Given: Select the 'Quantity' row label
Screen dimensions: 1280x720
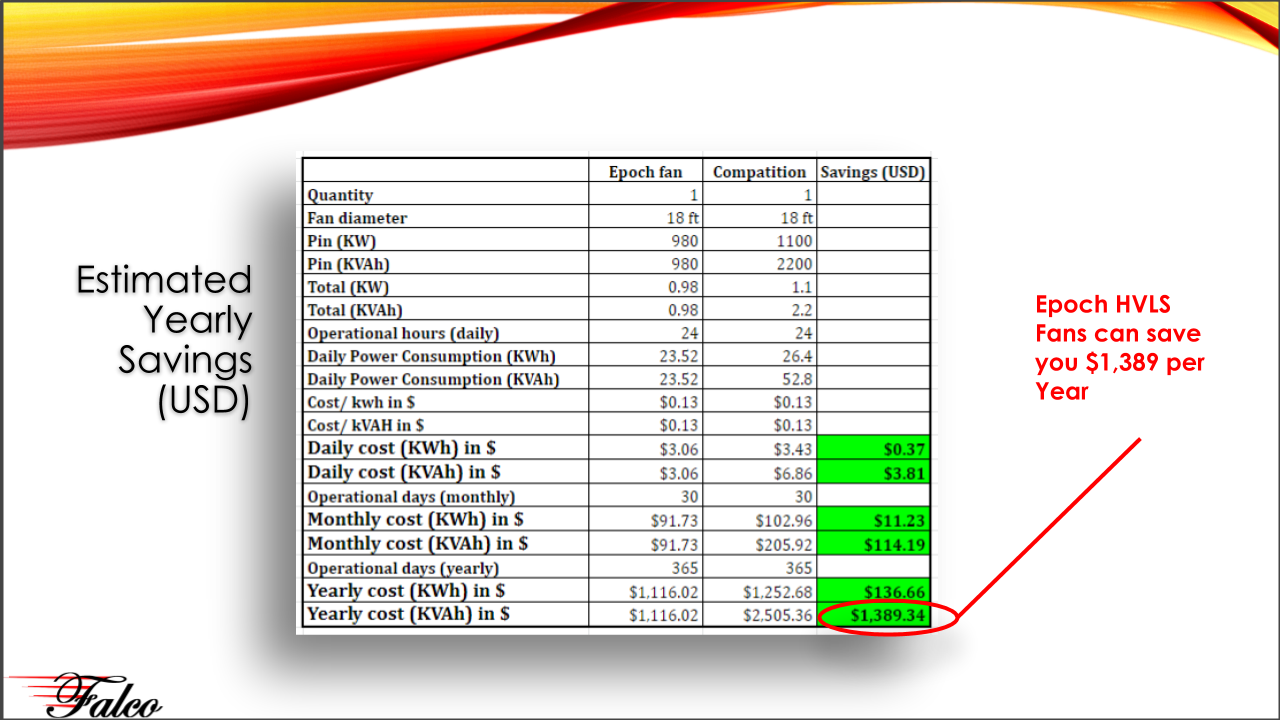Looking at the screenshot, I should 340,196.
